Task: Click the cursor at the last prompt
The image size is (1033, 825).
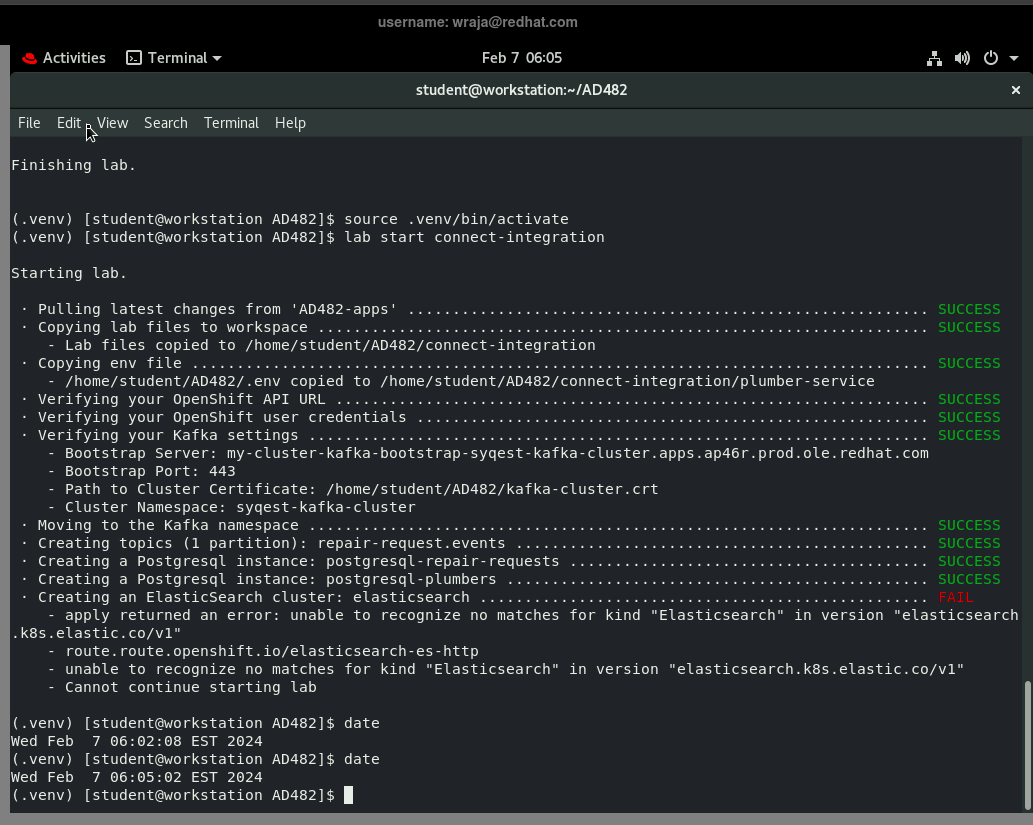Action: point(348,795)
